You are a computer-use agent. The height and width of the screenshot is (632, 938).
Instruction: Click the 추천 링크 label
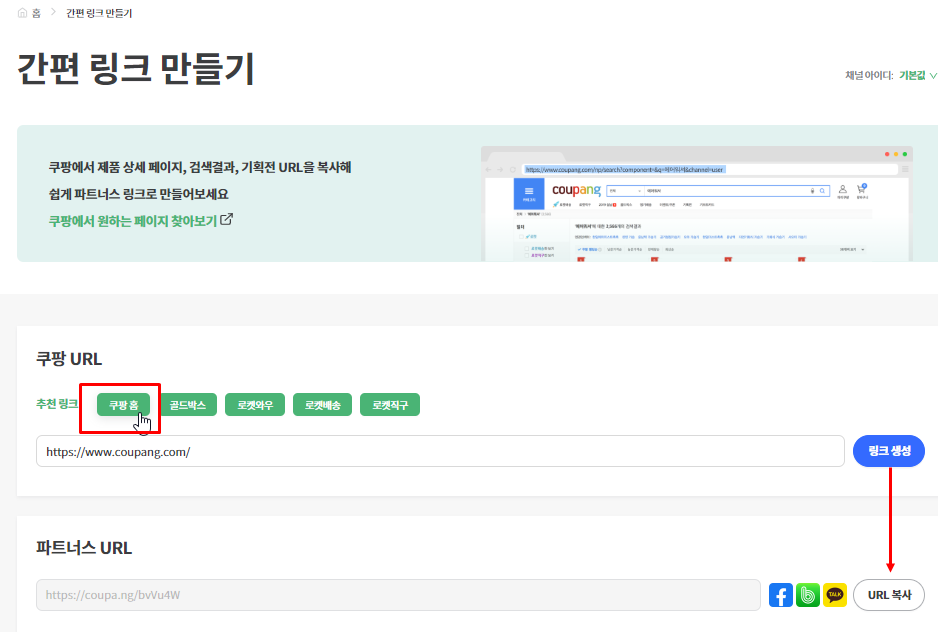coord(57,404)
